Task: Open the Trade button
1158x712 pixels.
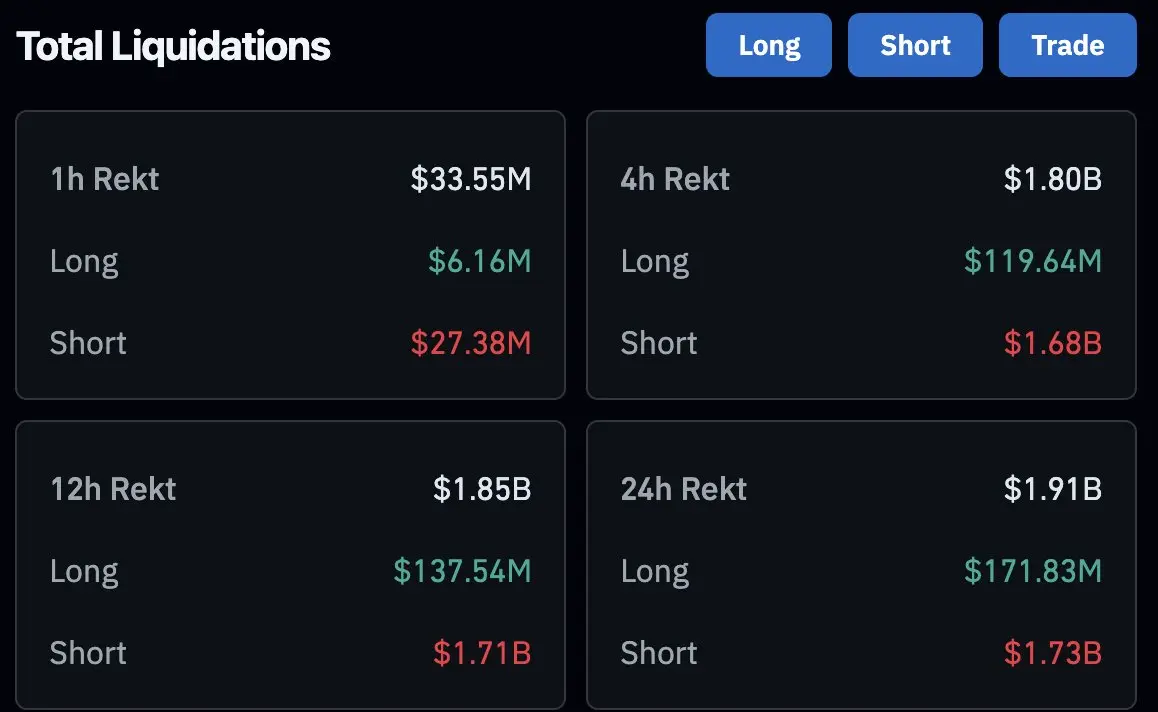Action: point(1067,45)
